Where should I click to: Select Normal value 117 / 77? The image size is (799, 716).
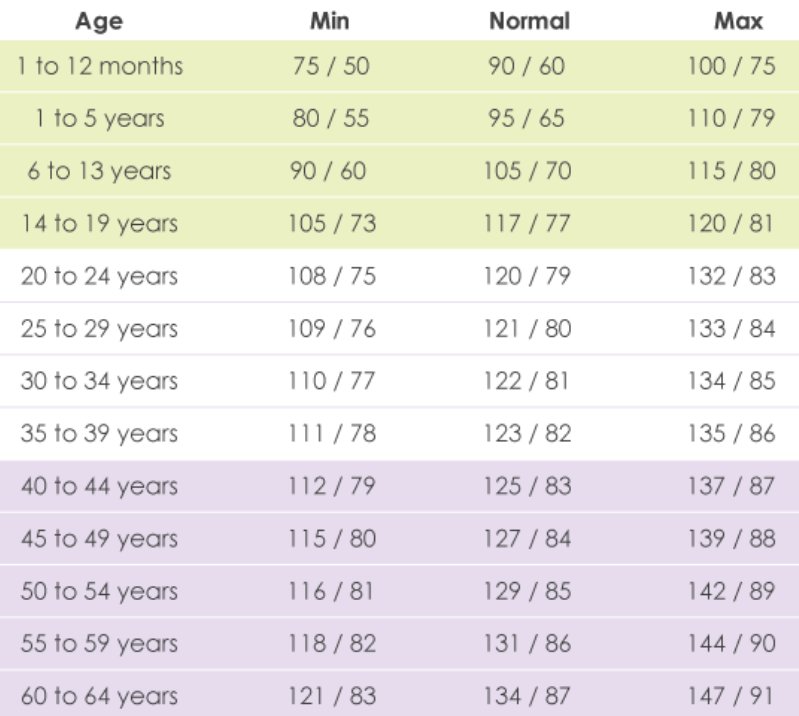pyautogui.click(x=530, y=224)
